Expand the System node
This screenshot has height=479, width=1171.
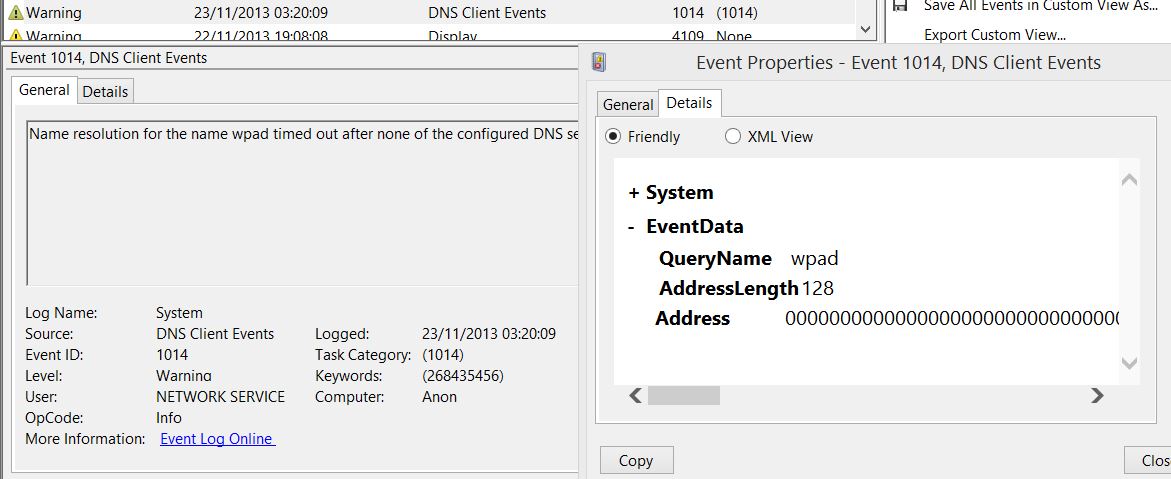(x=633, y=193)
